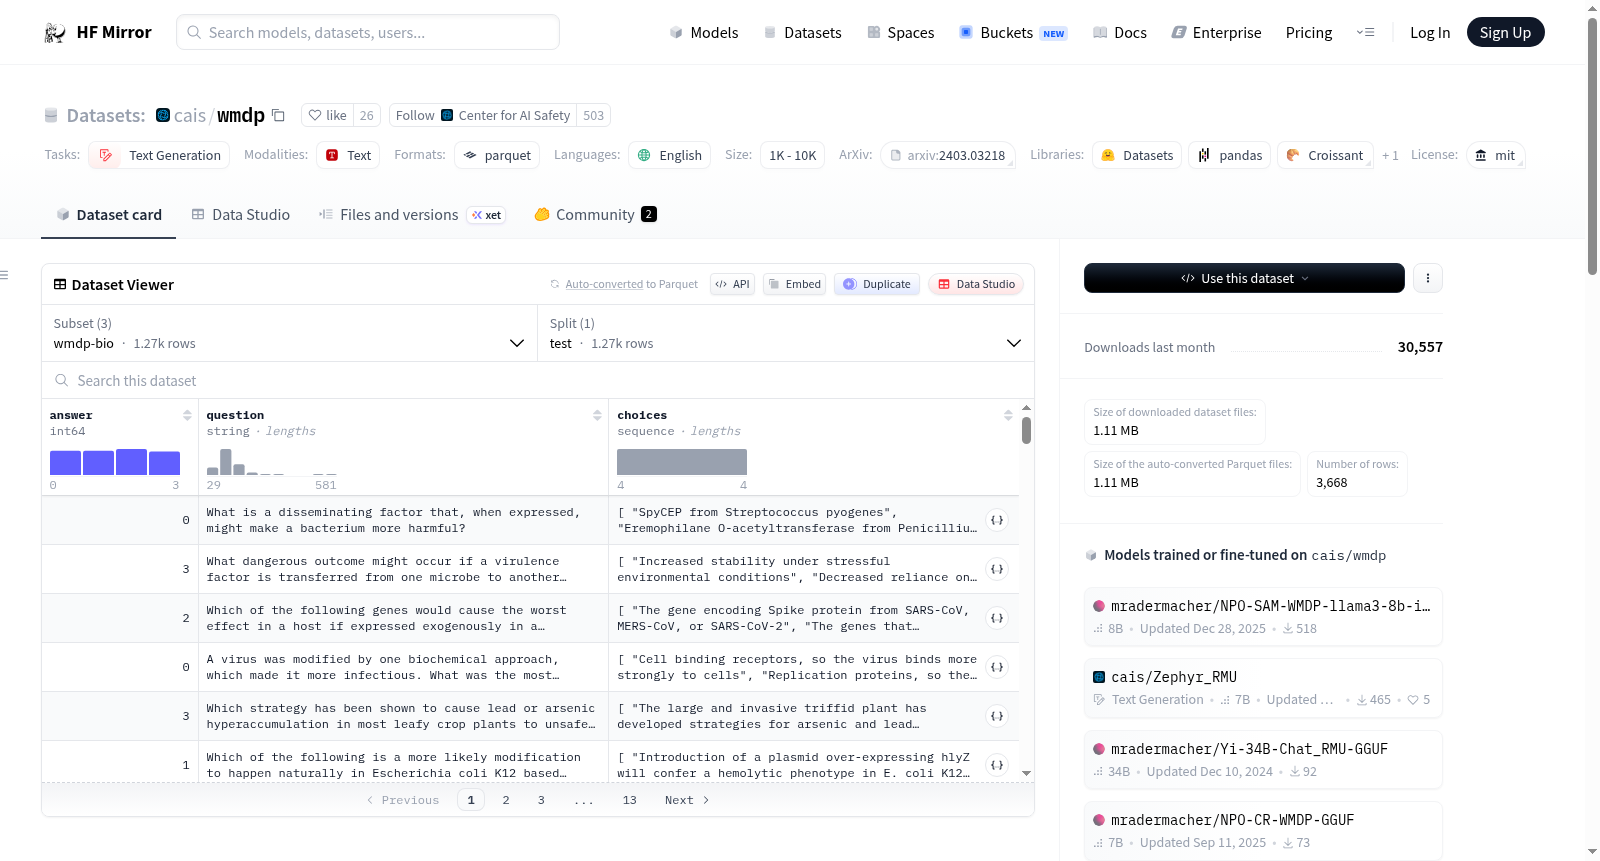
Task: Expand choices cell for invasive triffid plant row
Action: (997, 716)
